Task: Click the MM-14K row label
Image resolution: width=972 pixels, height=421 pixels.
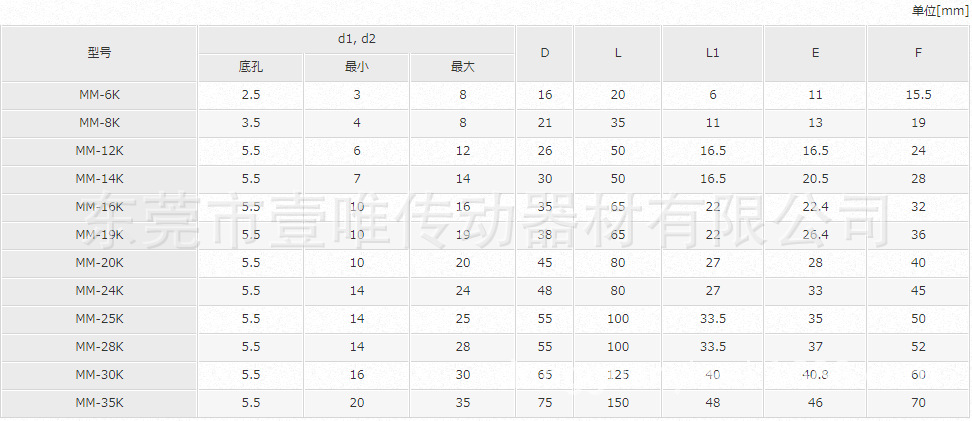Action: (99, 179)
